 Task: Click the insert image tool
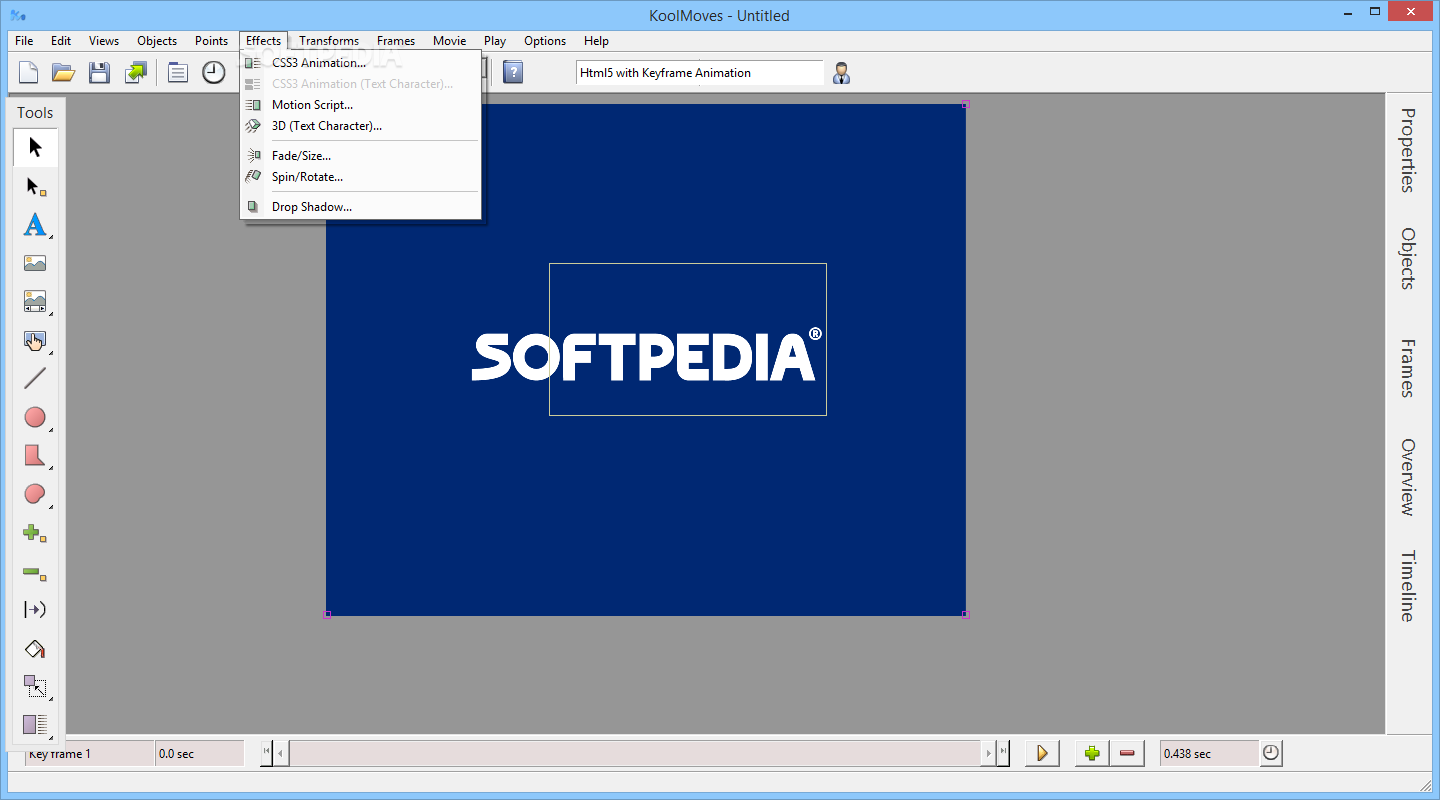pos(35,264)
